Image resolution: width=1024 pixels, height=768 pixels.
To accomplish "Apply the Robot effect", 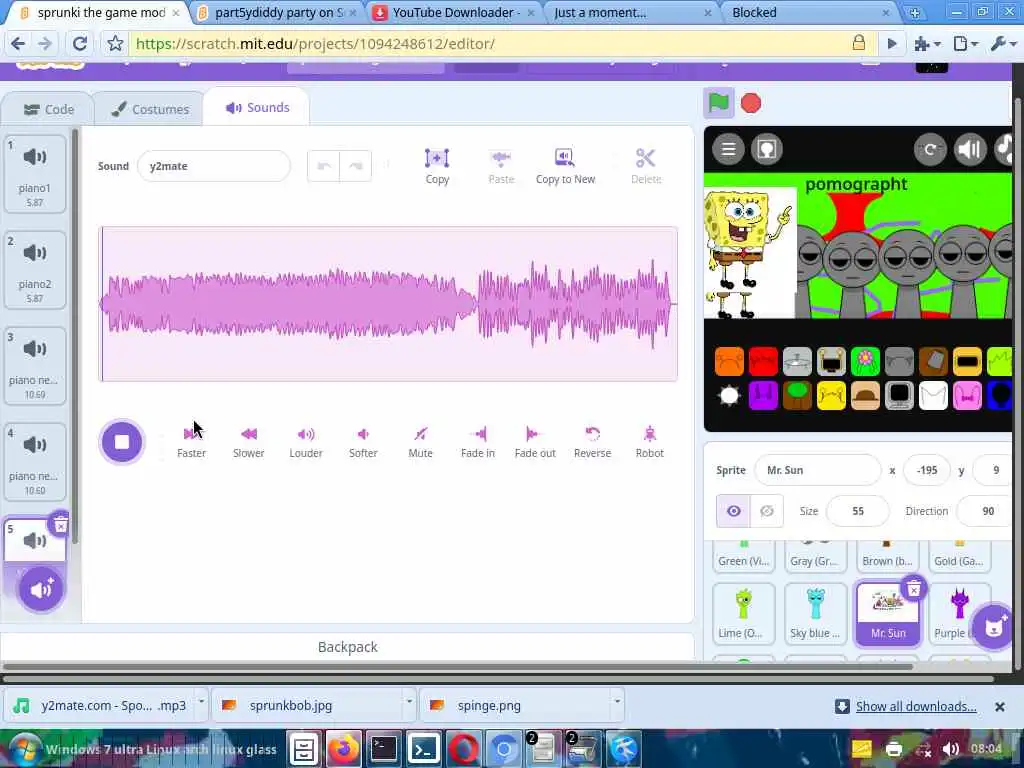I will click(650, 442).
